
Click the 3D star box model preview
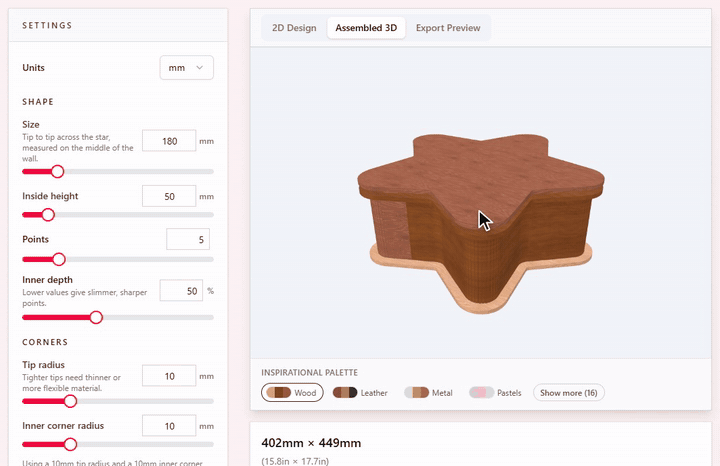coord(481,223)
